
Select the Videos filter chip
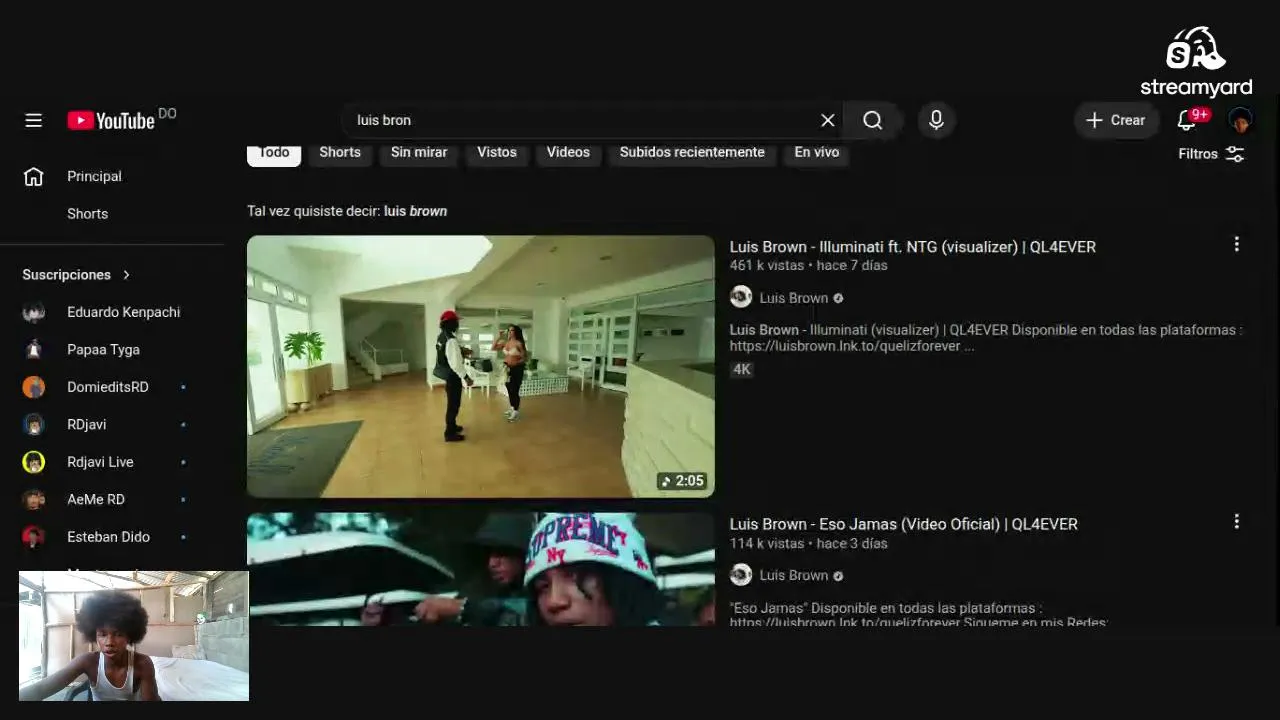(568, 153)
